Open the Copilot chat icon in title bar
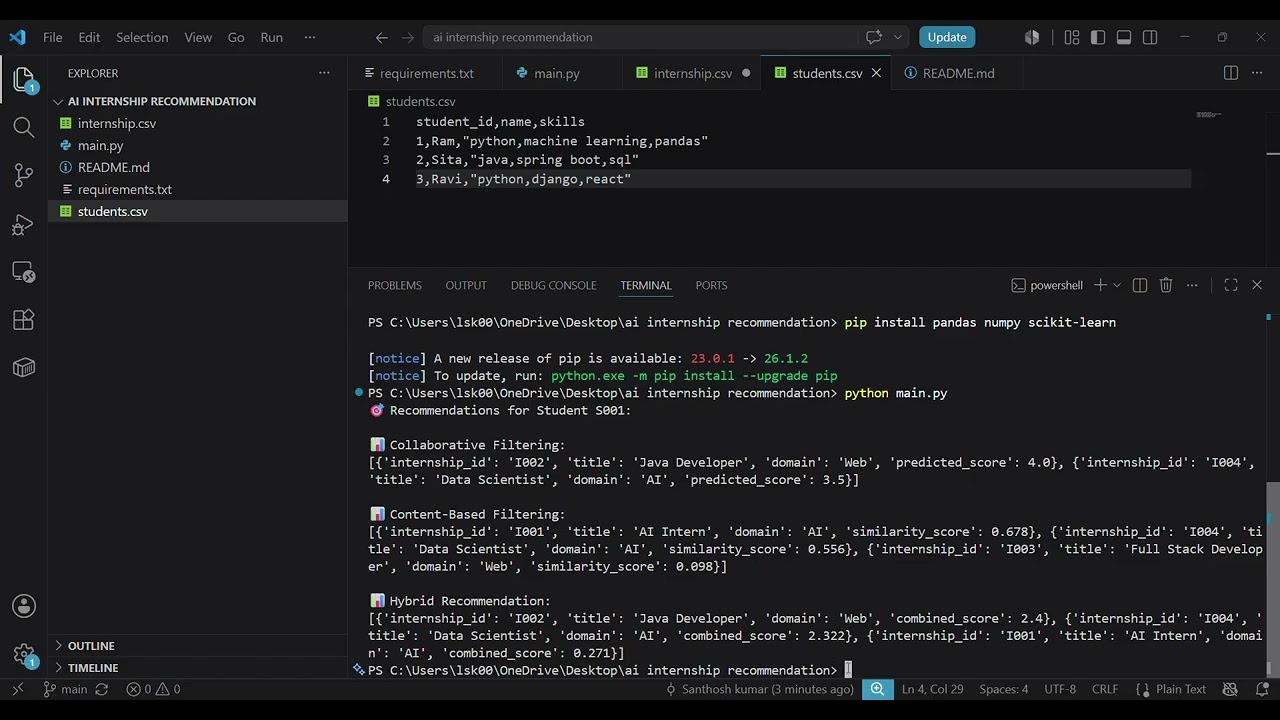The height and width of the screenshot is (720, 1280). [874, 37]
